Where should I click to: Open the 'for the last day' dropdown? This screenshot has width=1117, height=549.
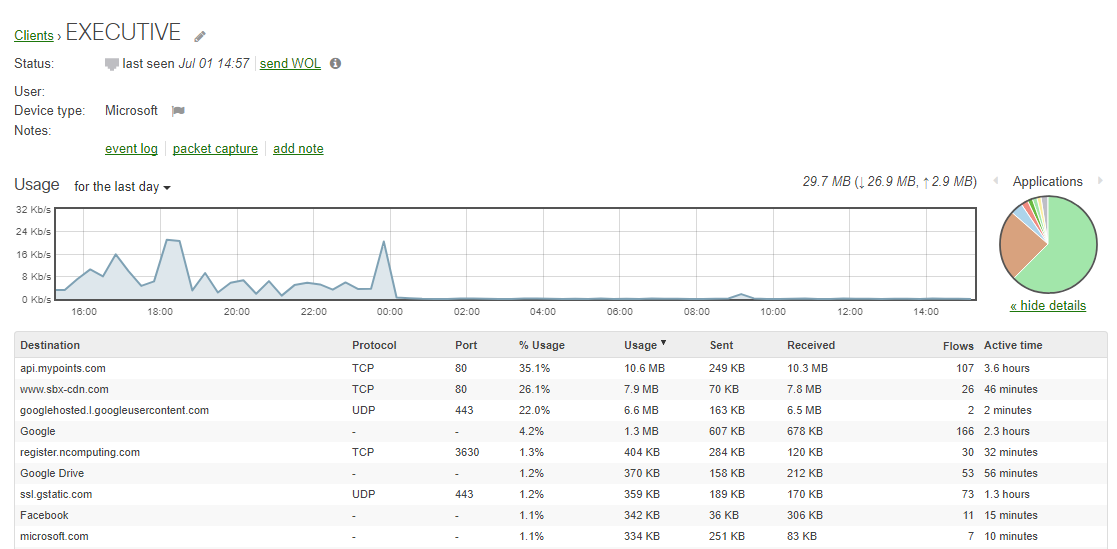(122, 187)
